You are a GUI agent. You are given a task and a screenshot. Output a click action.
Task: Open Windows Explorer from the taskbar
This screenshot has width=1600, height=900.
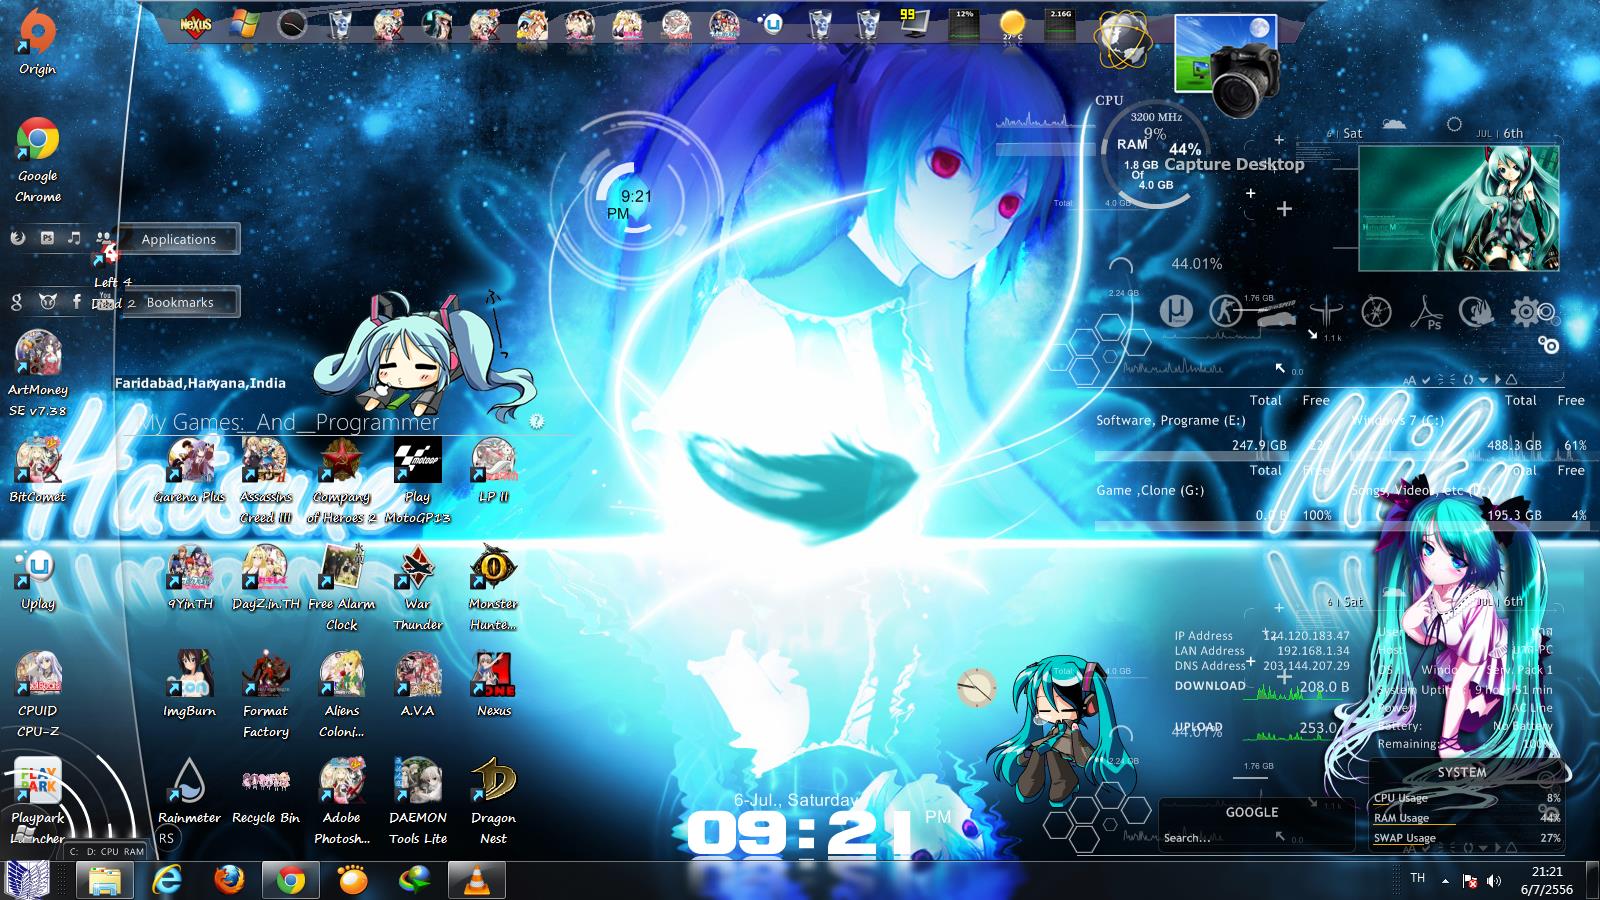[105, 881]
